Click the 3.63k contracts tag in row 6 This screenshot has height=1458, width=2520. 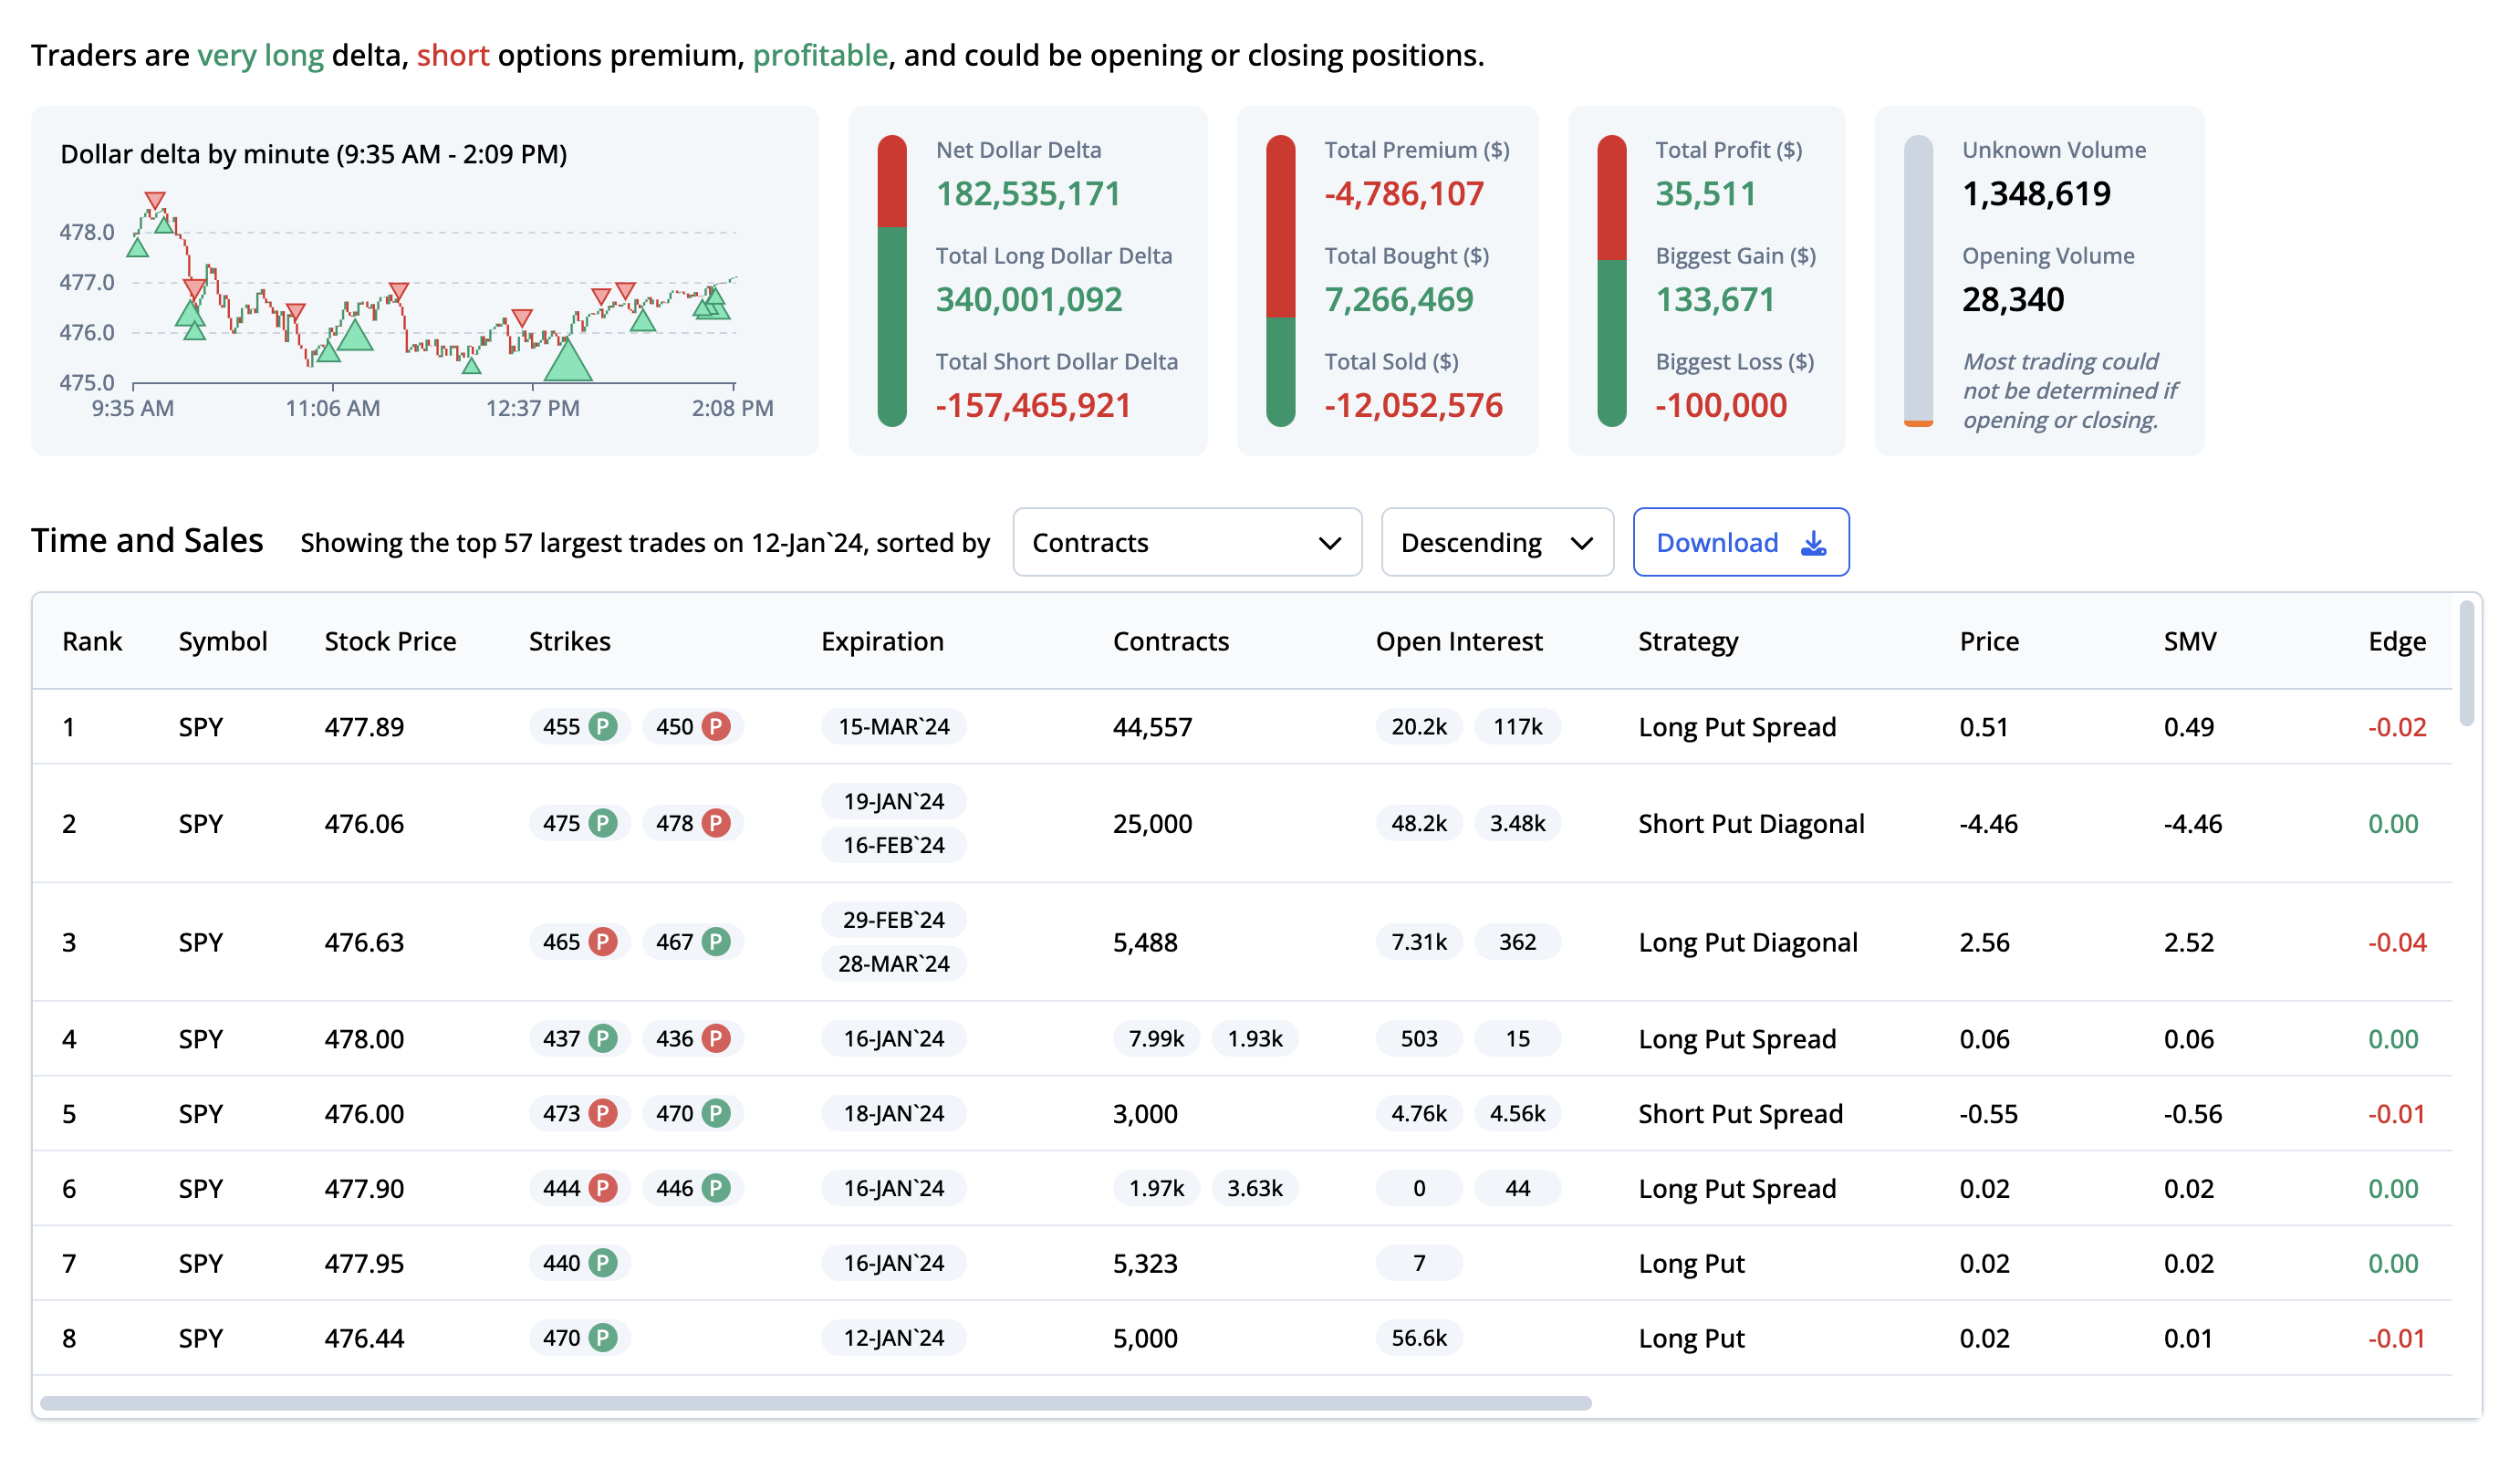click(x=1255, y=1188)
